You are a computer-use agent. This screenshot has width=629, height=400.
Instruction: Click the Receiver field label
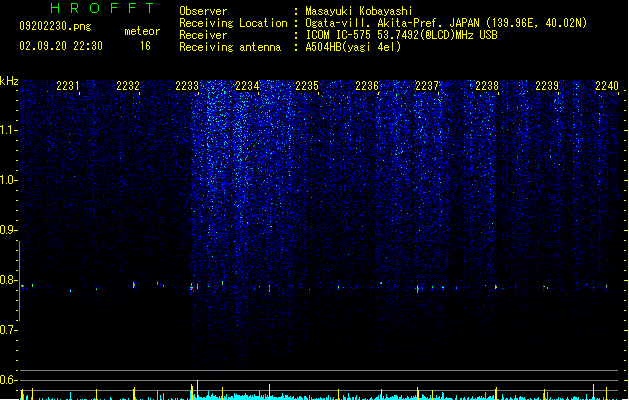click(203, 35)
